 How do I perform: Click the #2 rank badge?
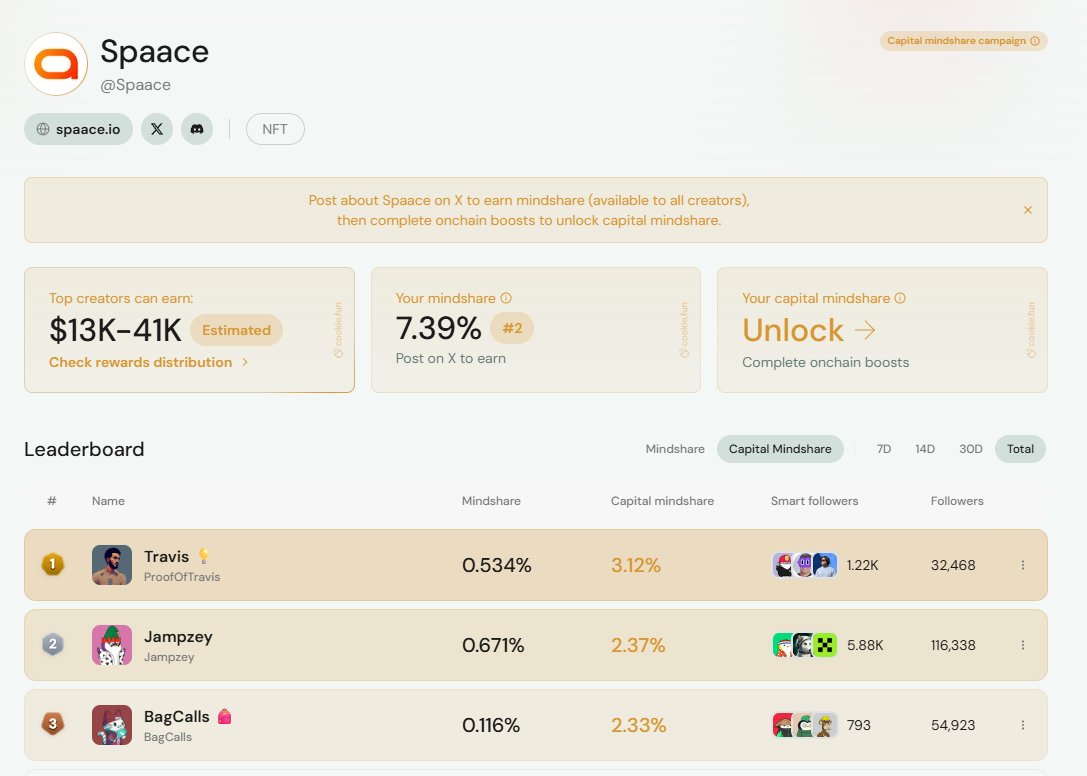tap(512, 328)
